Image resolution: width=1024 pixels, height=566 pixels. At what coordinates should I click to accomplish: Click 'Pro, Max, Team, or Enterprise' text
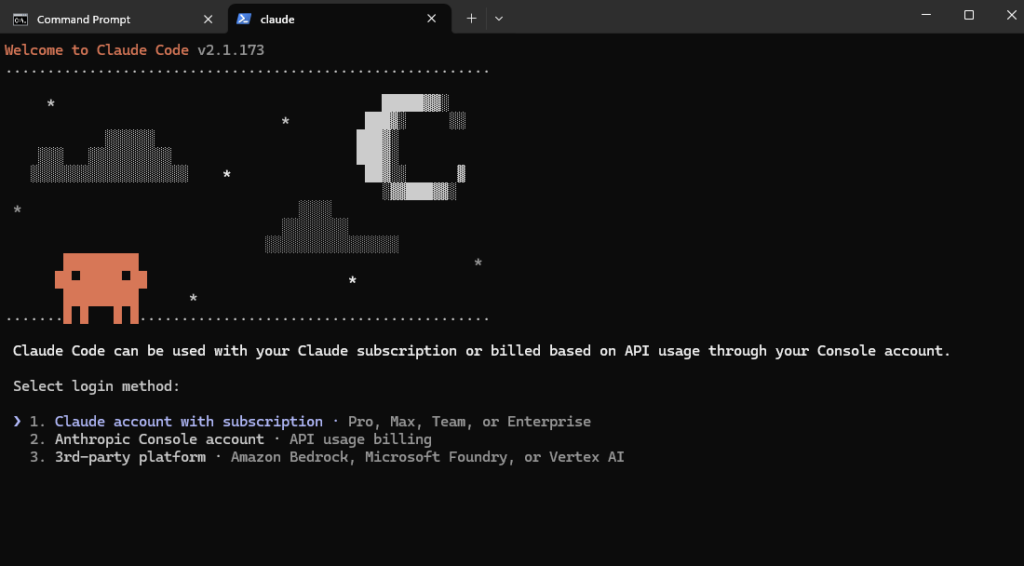pos(470,422)
